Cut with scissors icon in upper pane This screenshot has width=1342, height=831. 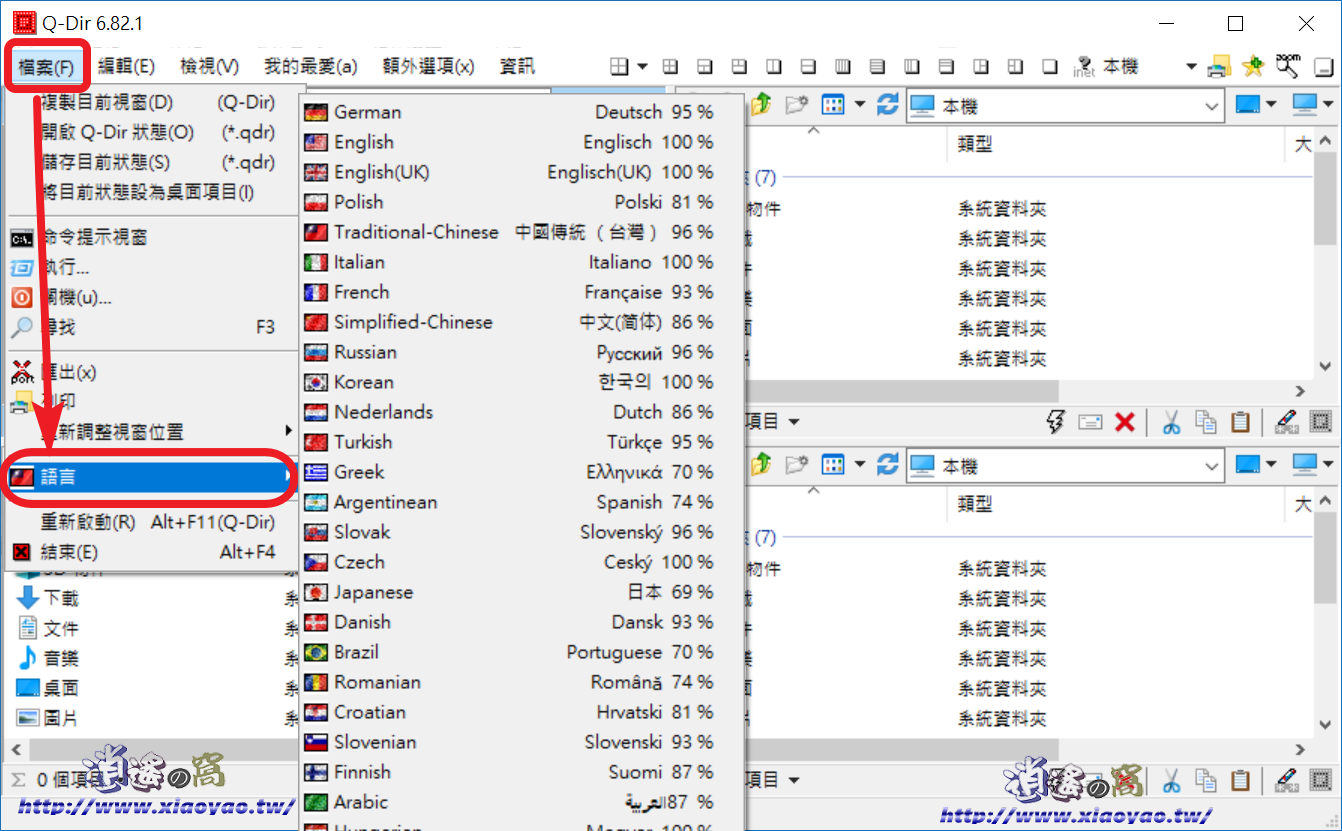[1171, 422]
